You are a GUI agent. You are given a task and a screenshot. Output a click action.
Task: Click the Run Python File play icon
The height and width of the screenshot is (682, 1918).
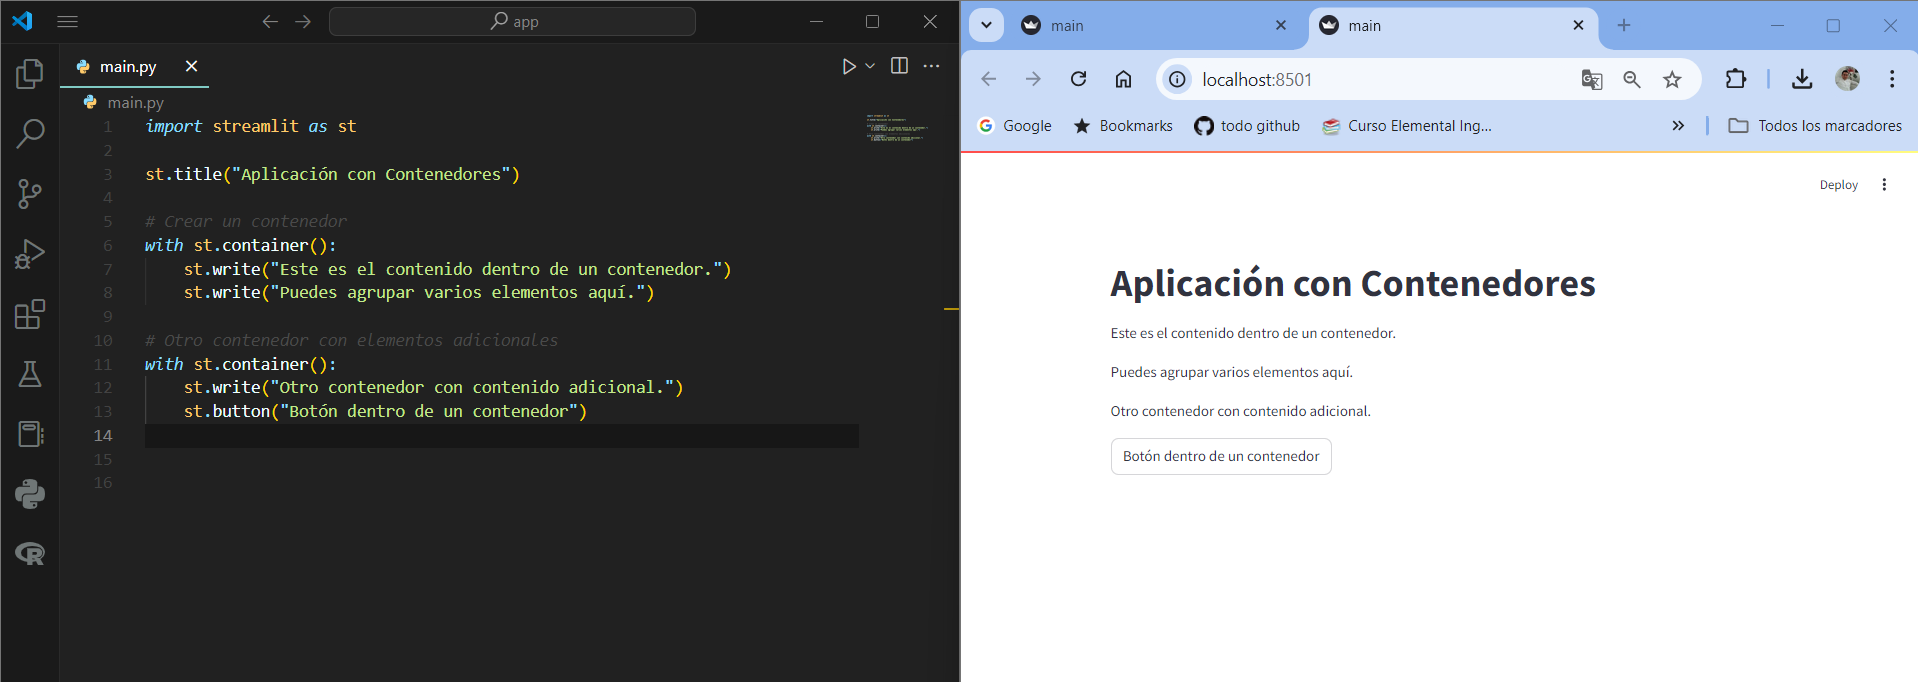coord(849,66)
